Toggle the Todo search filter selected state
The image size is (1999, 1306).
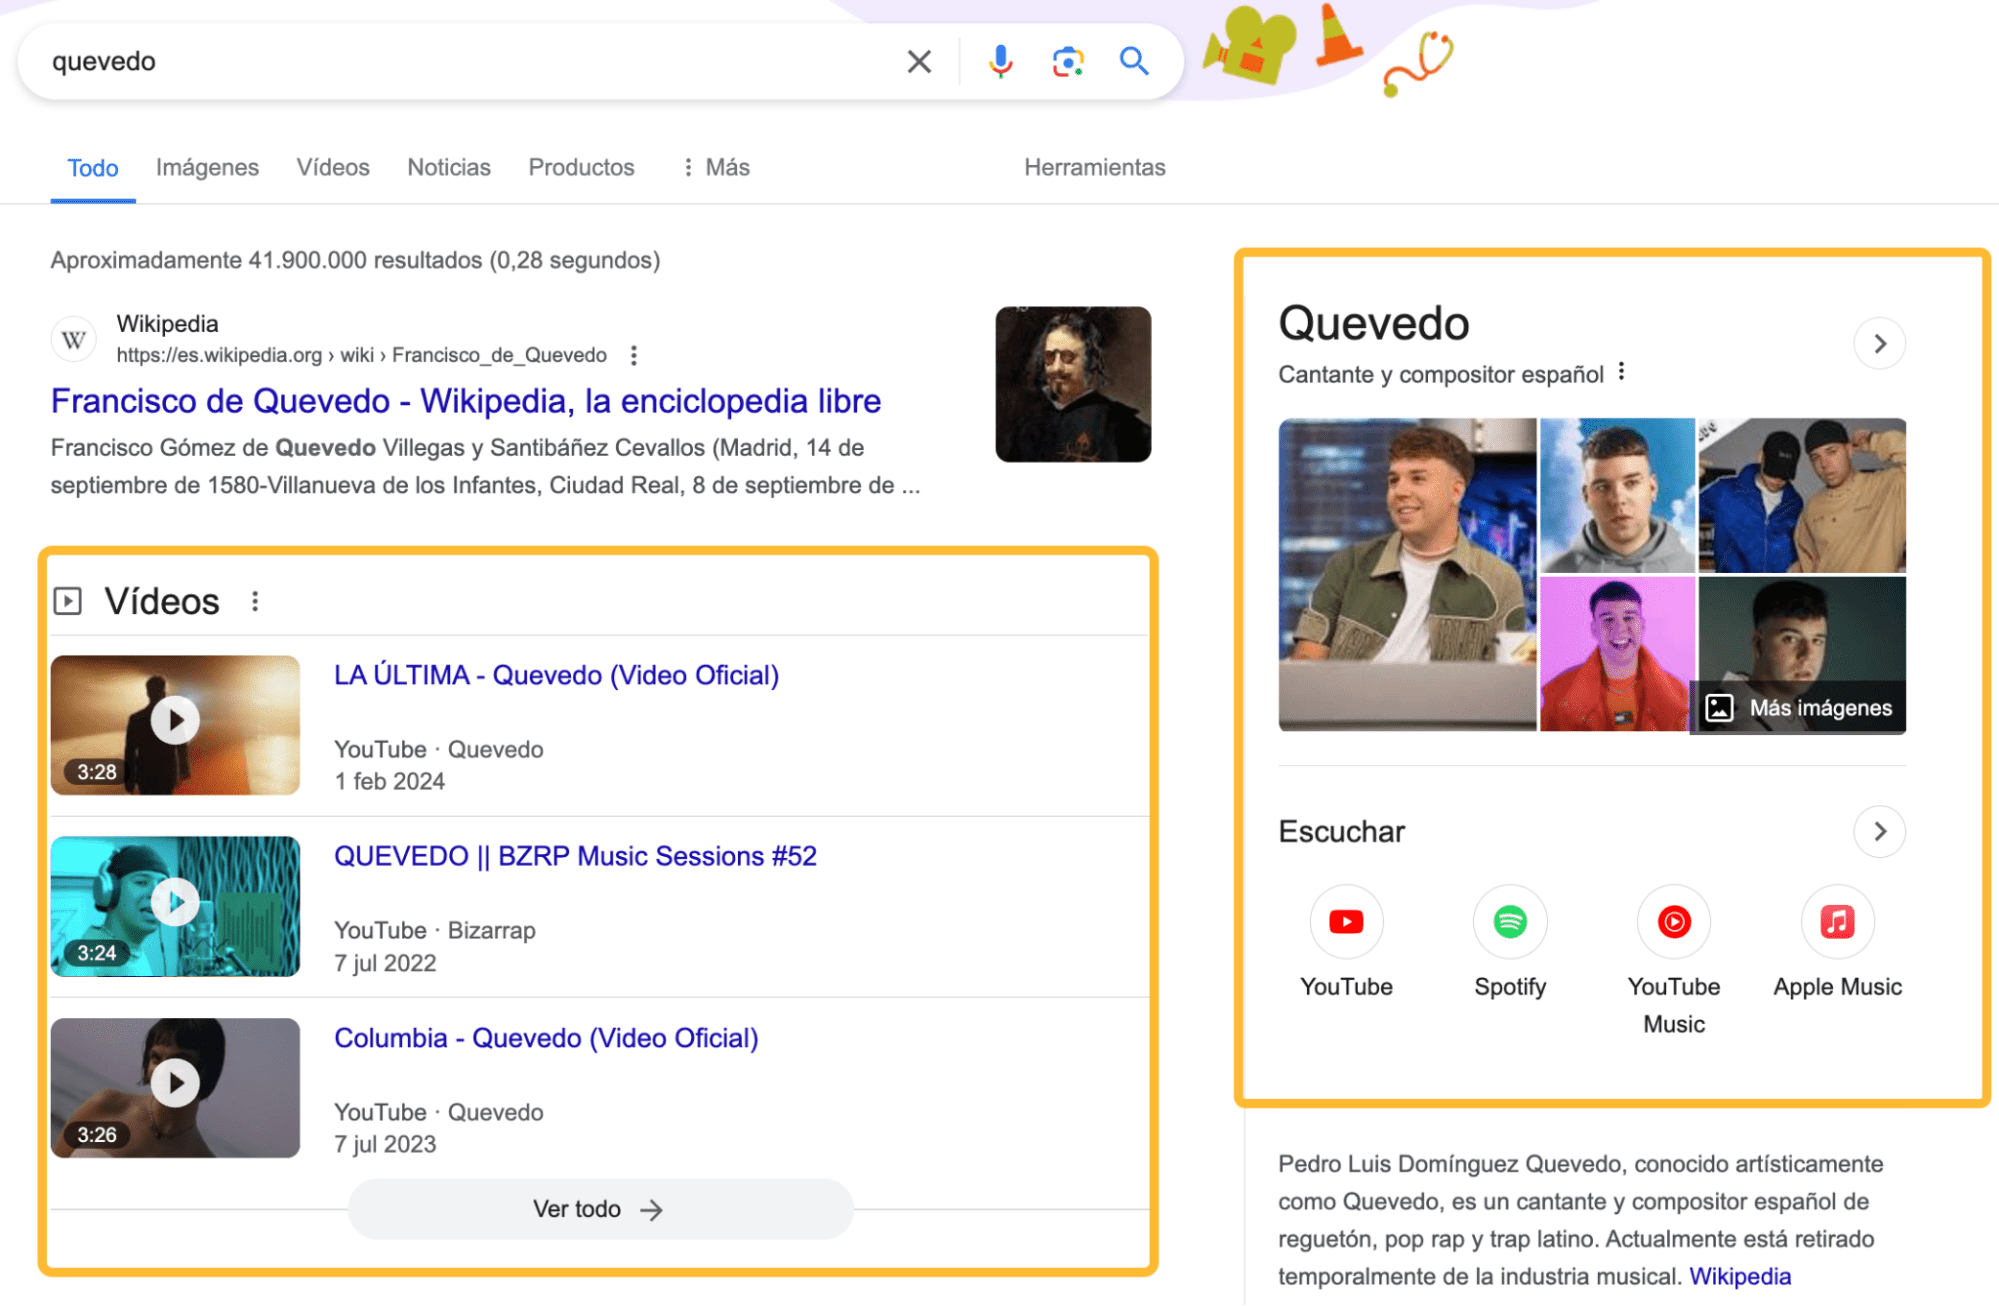pyautogui.click(x=93, y=165)
